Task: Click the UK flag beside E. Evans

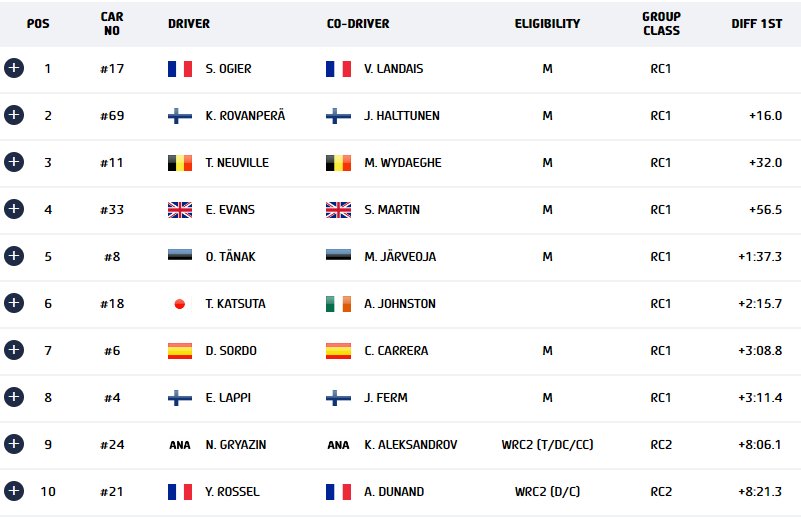Action: [x=180, y=210]
